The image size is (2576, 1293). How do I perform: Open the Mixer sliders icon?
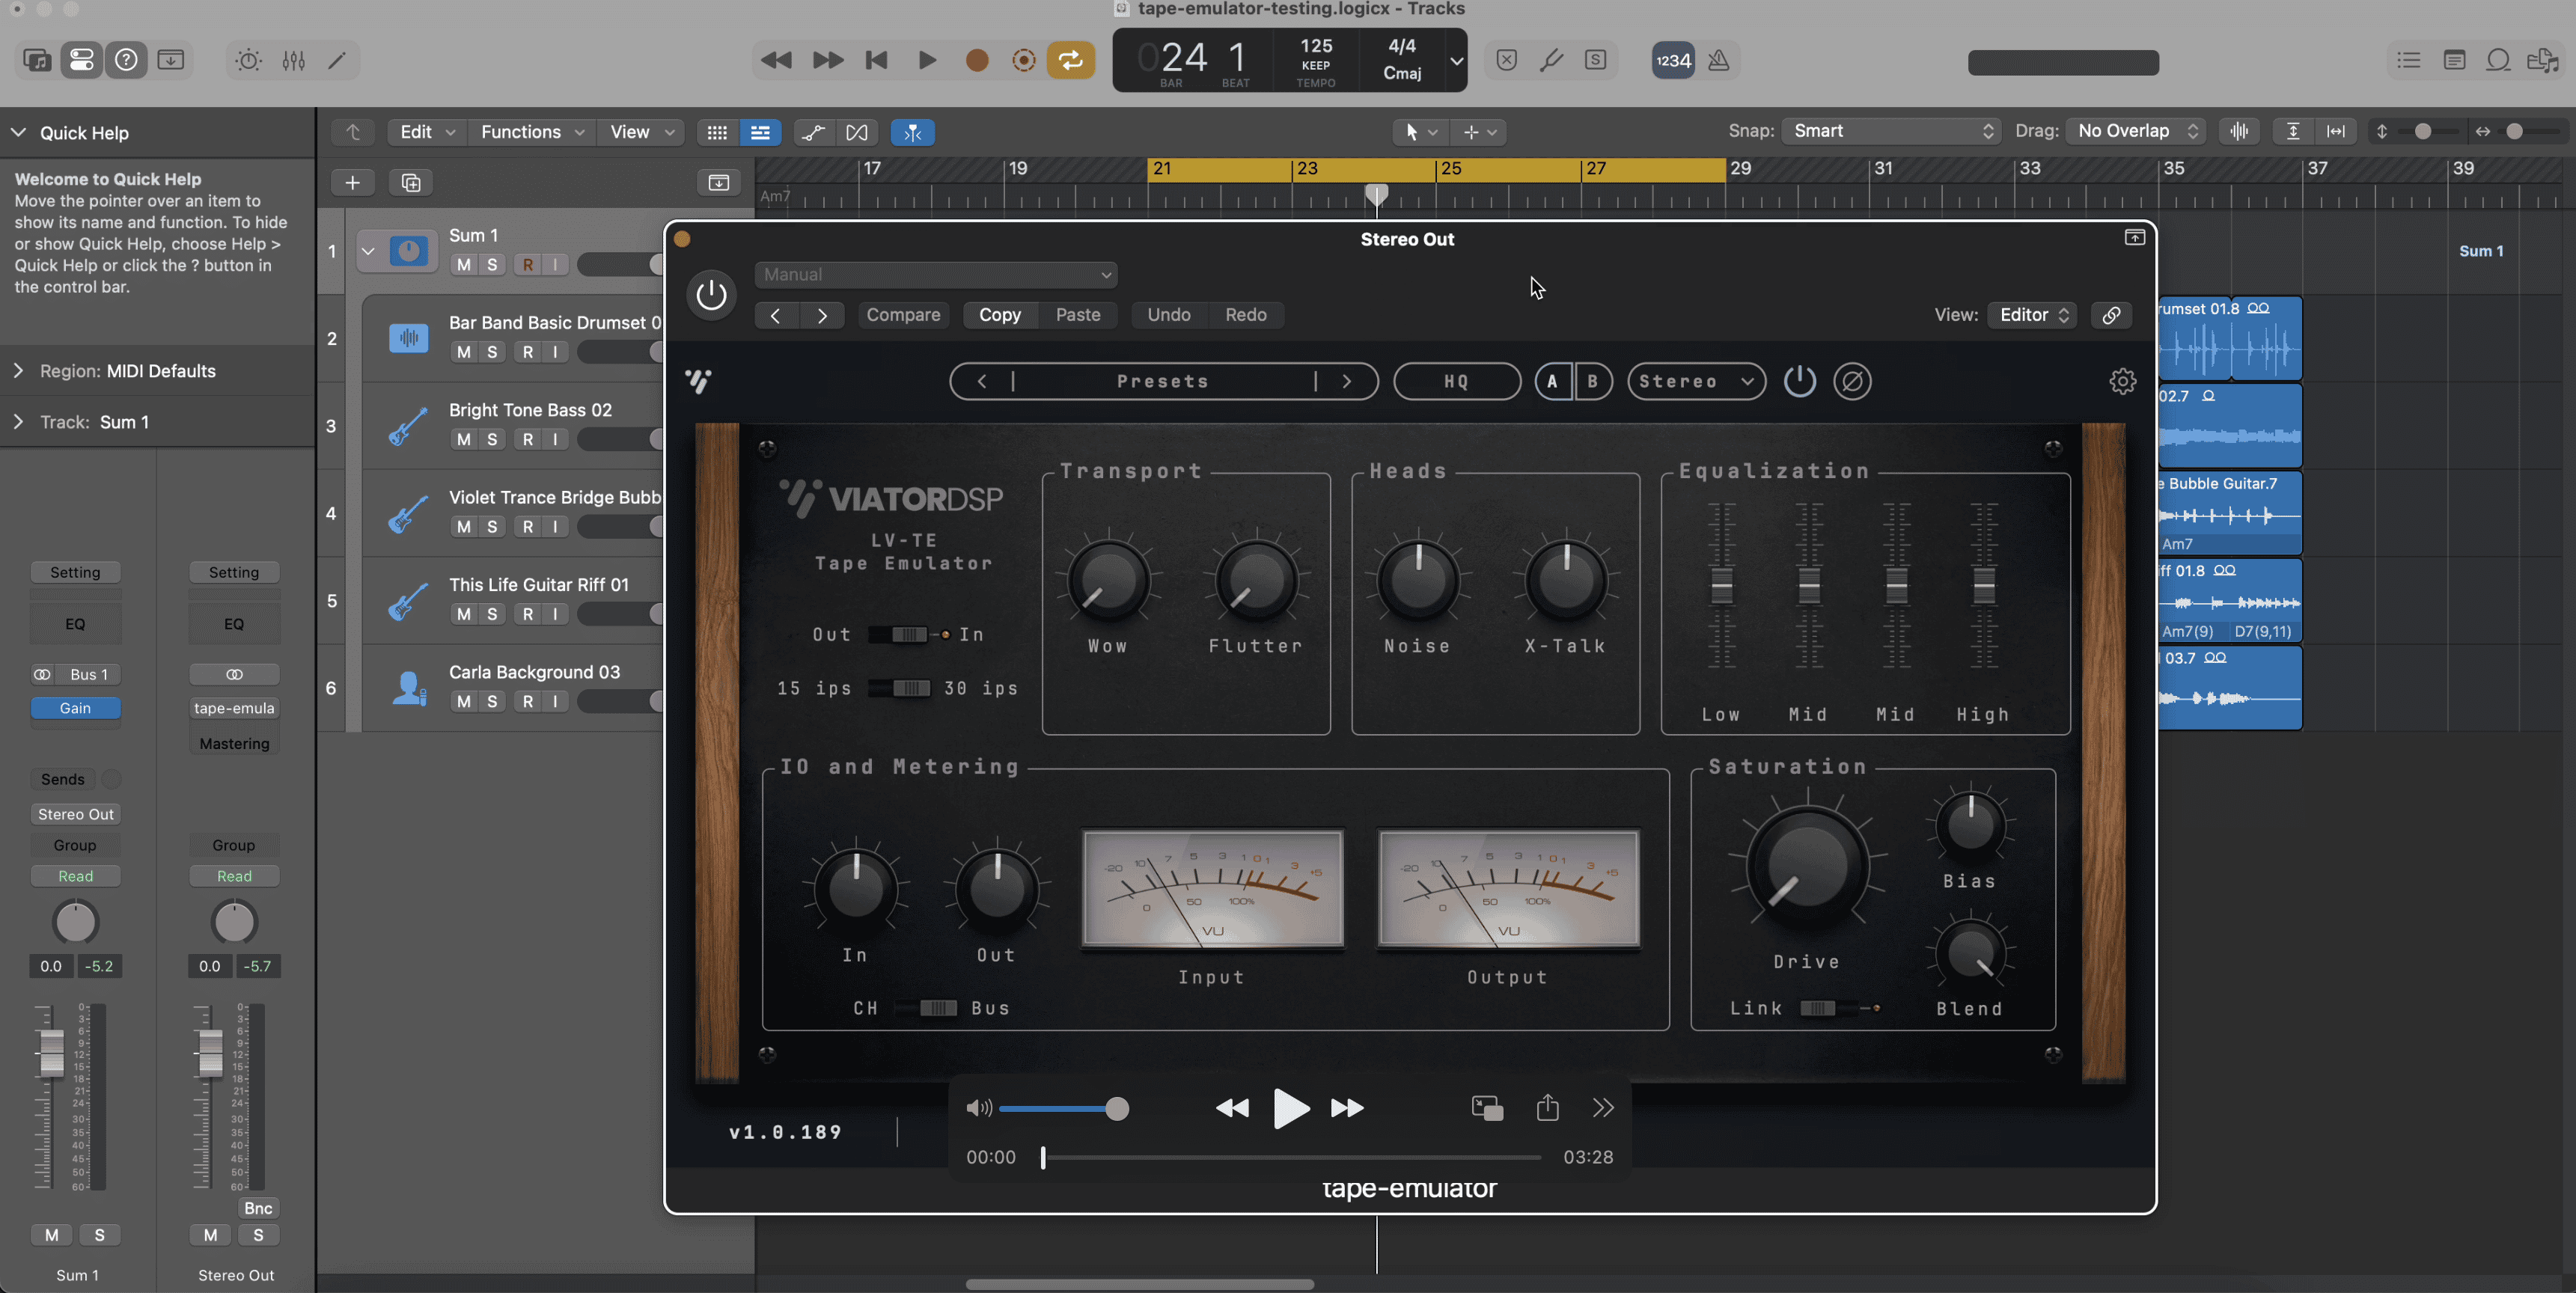(x=293, y=61)
